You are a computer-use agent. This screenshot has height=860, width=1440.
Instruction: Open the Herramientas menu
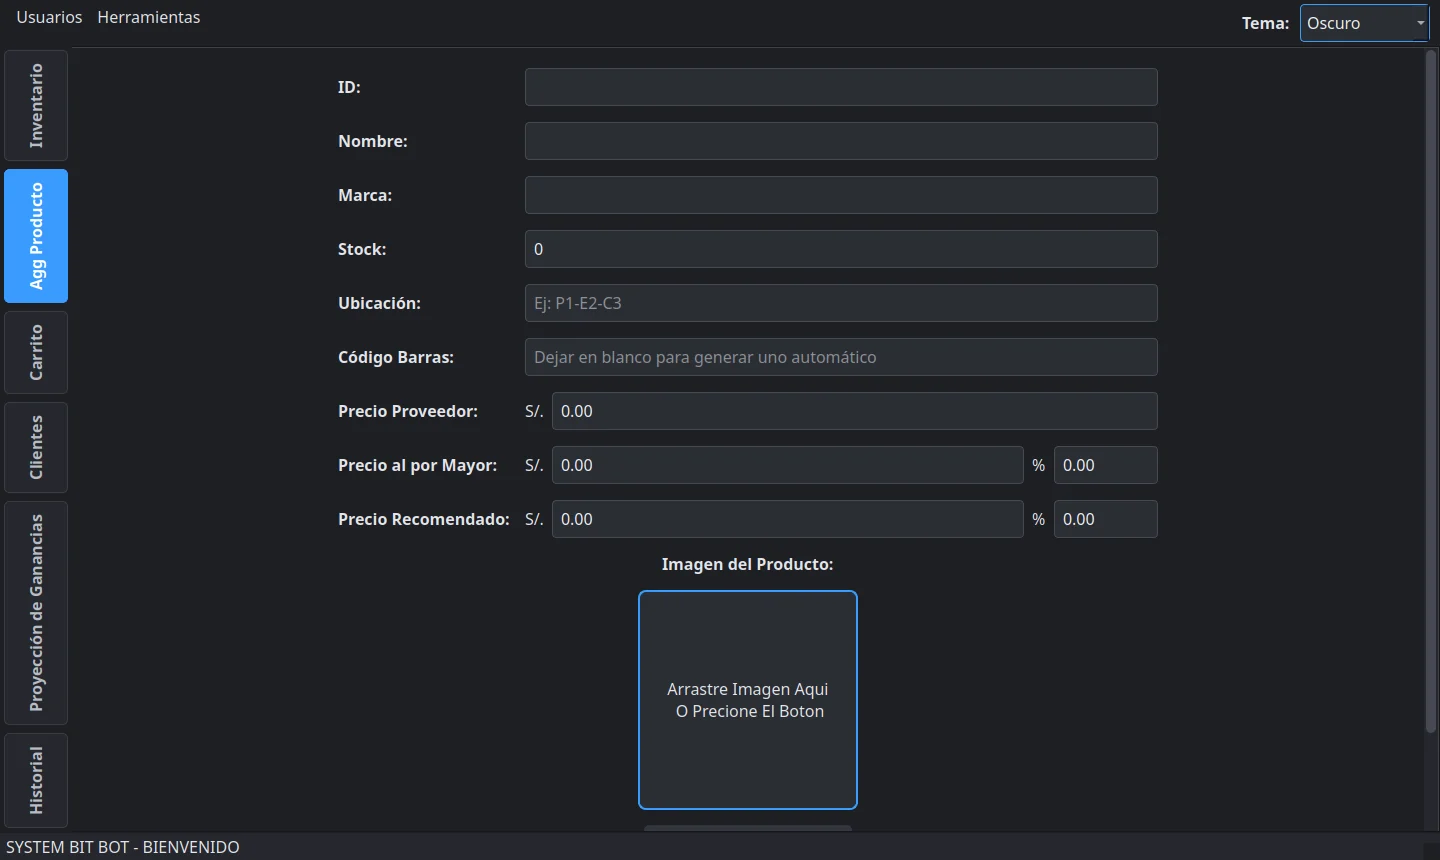(149, 18)
